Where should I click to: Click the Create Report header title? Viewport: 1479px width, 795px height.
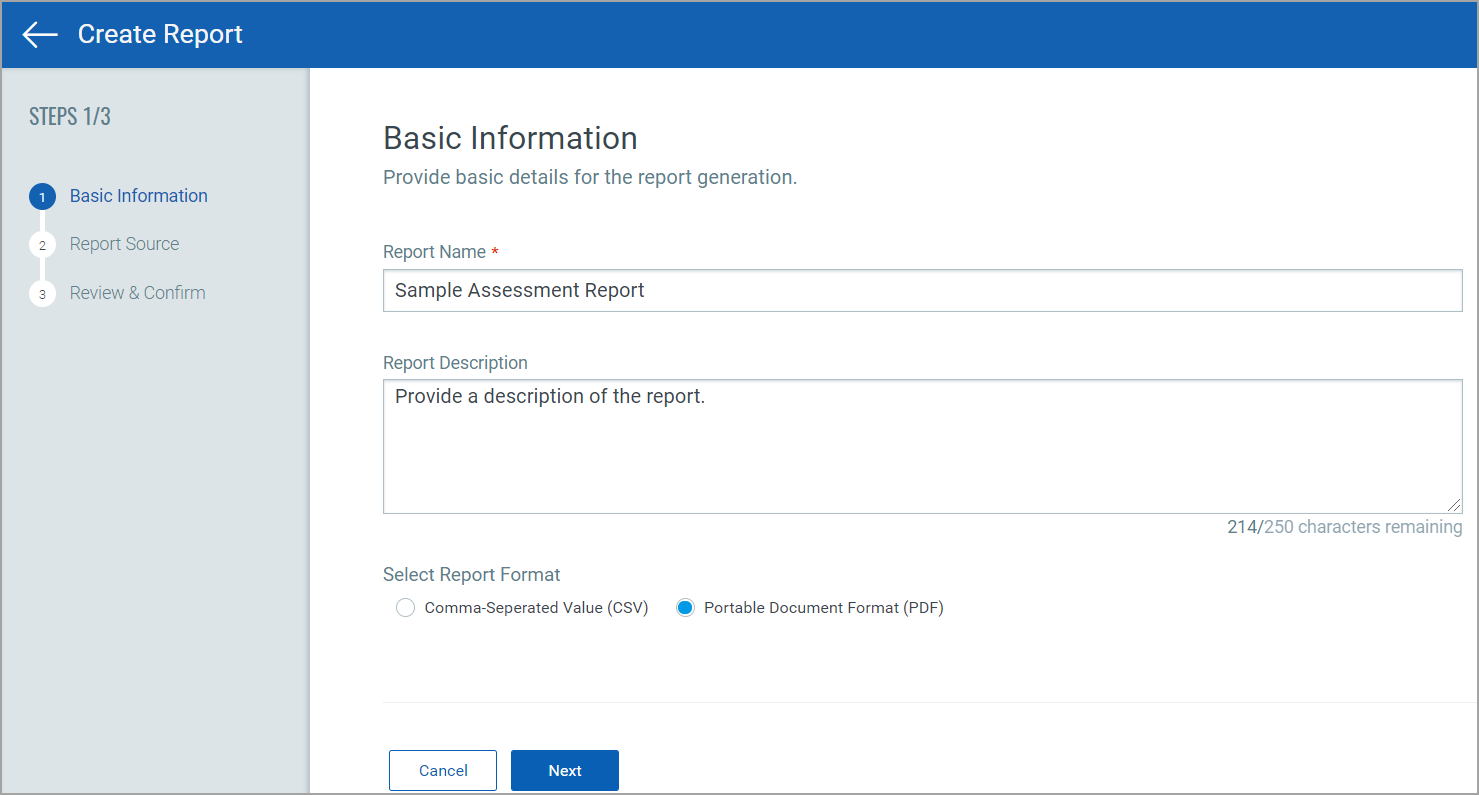click(x=160, y=34)
